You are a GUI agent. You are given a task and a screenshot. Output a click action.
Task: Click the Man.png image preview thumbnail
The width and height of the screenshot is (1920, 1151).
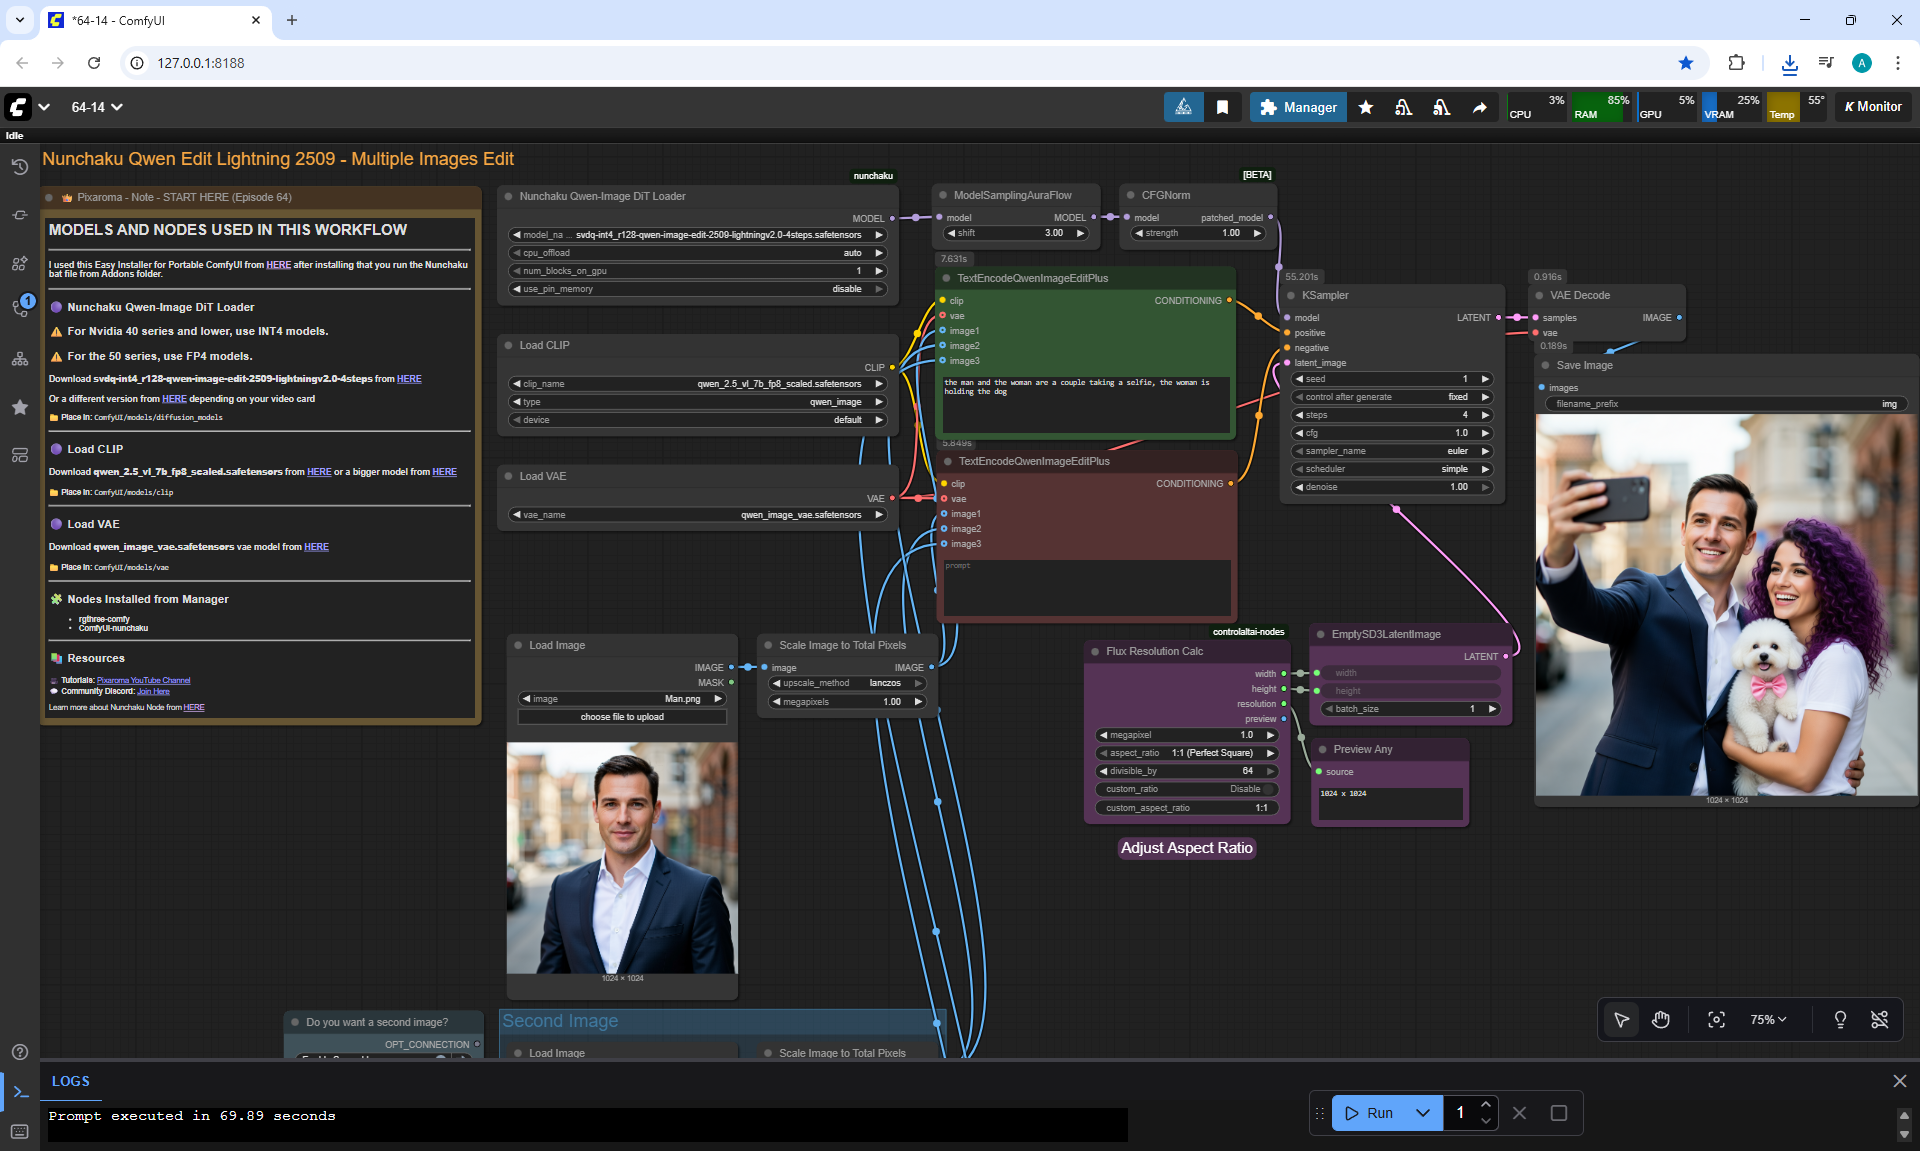tap(622, 858)
